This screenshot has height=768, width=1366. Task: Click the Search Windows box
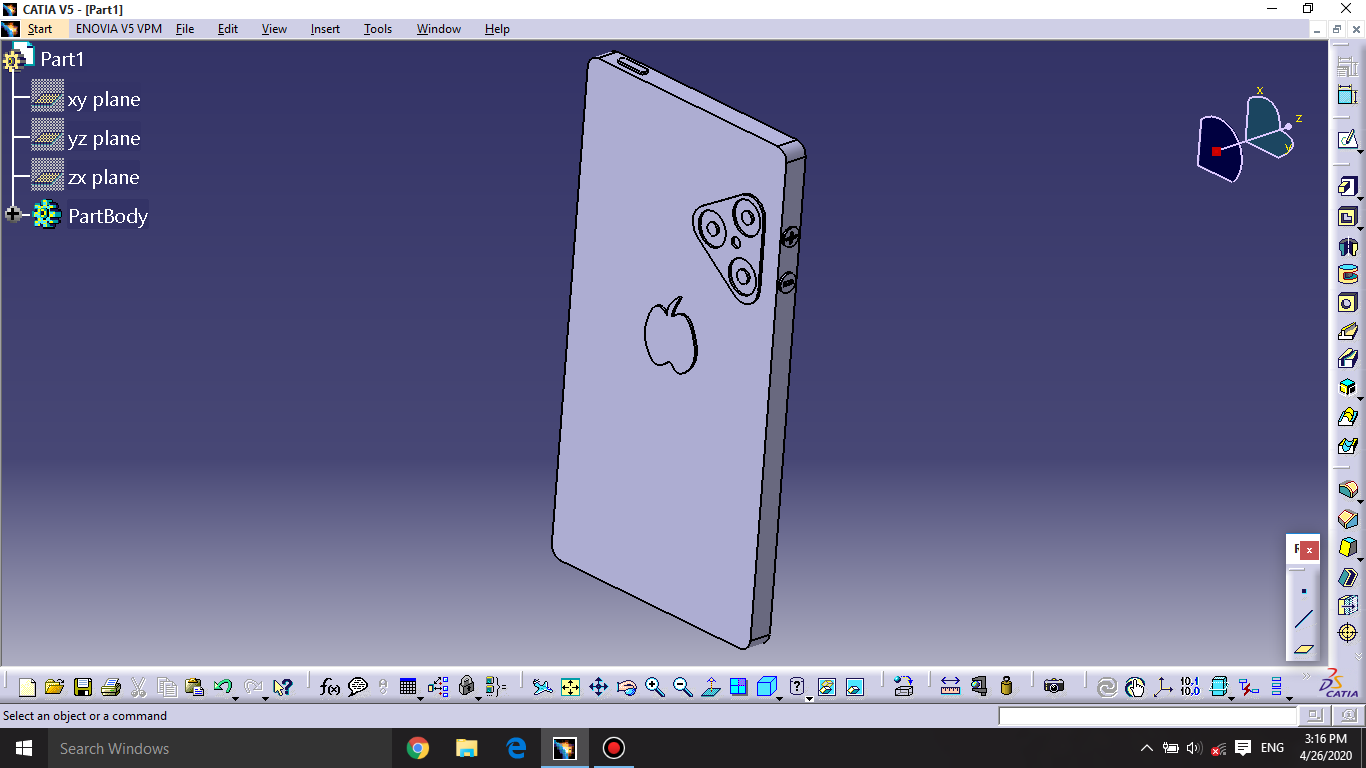point(218,748)
